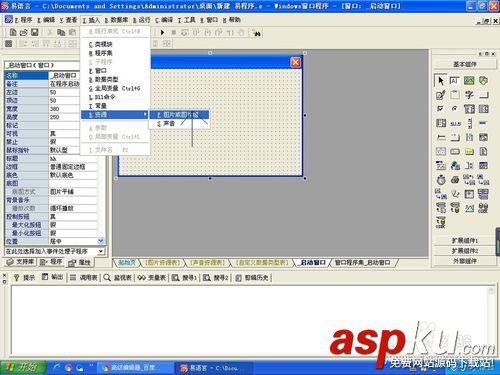Click the 底色 property value 默认底色

[x=72, y=175]
